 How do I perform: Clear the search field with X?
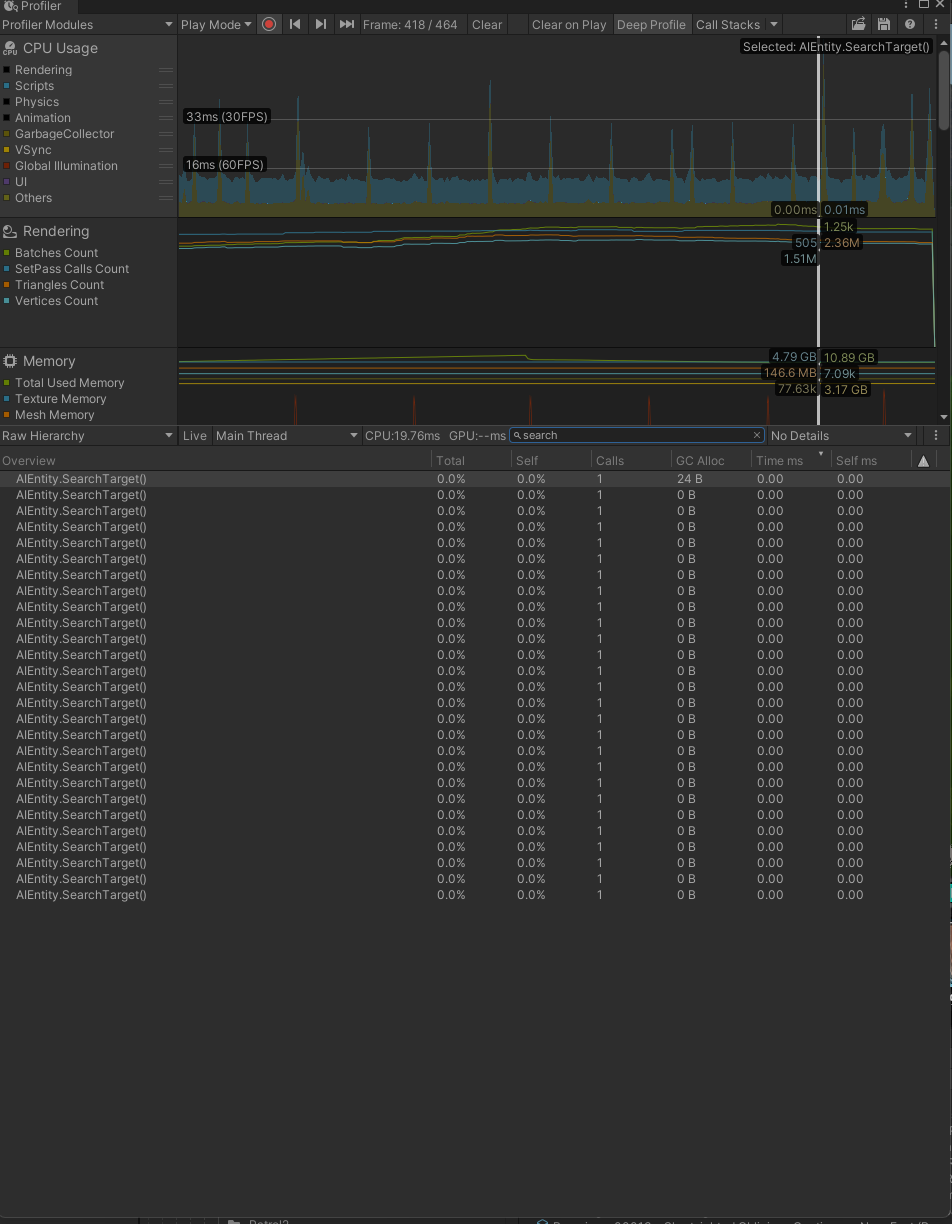[x=756, y=435]
